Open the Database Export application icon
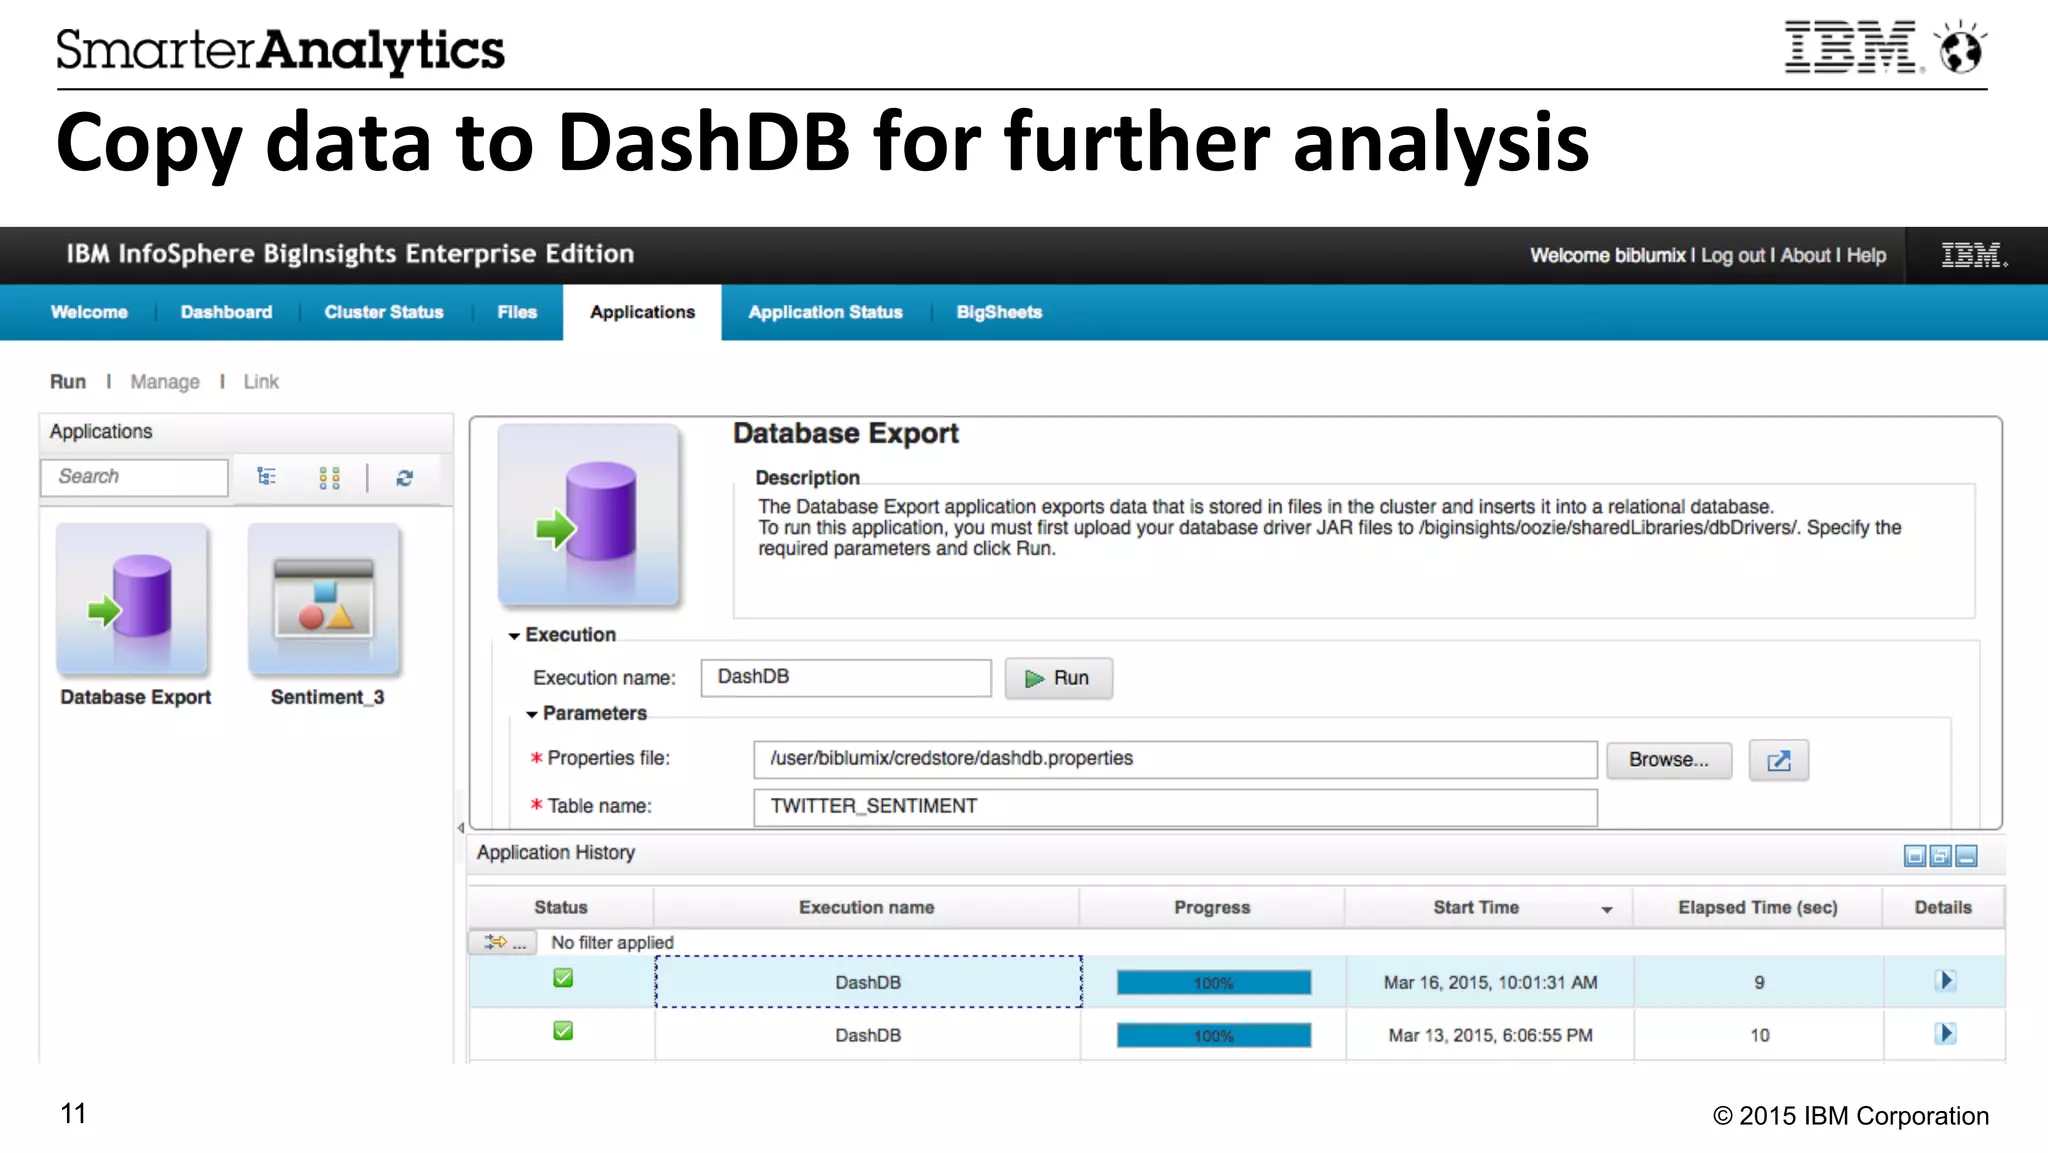The width and height of the screenshot is (2048, 1153). tap(132, 599)
